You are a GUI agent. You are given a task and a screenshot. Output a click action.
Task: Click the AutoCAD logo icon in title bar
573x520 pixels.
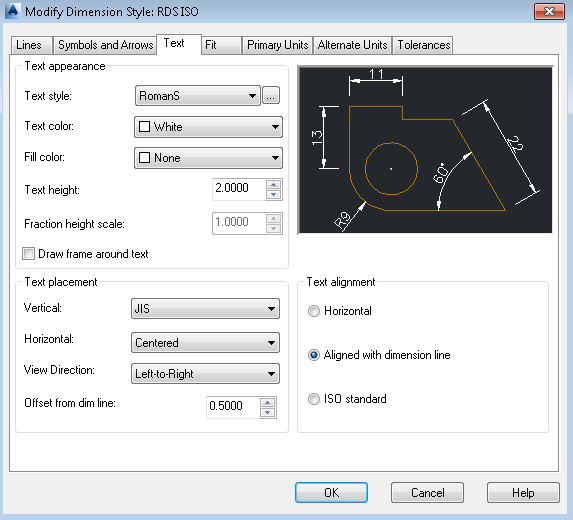tap(12, 11)
